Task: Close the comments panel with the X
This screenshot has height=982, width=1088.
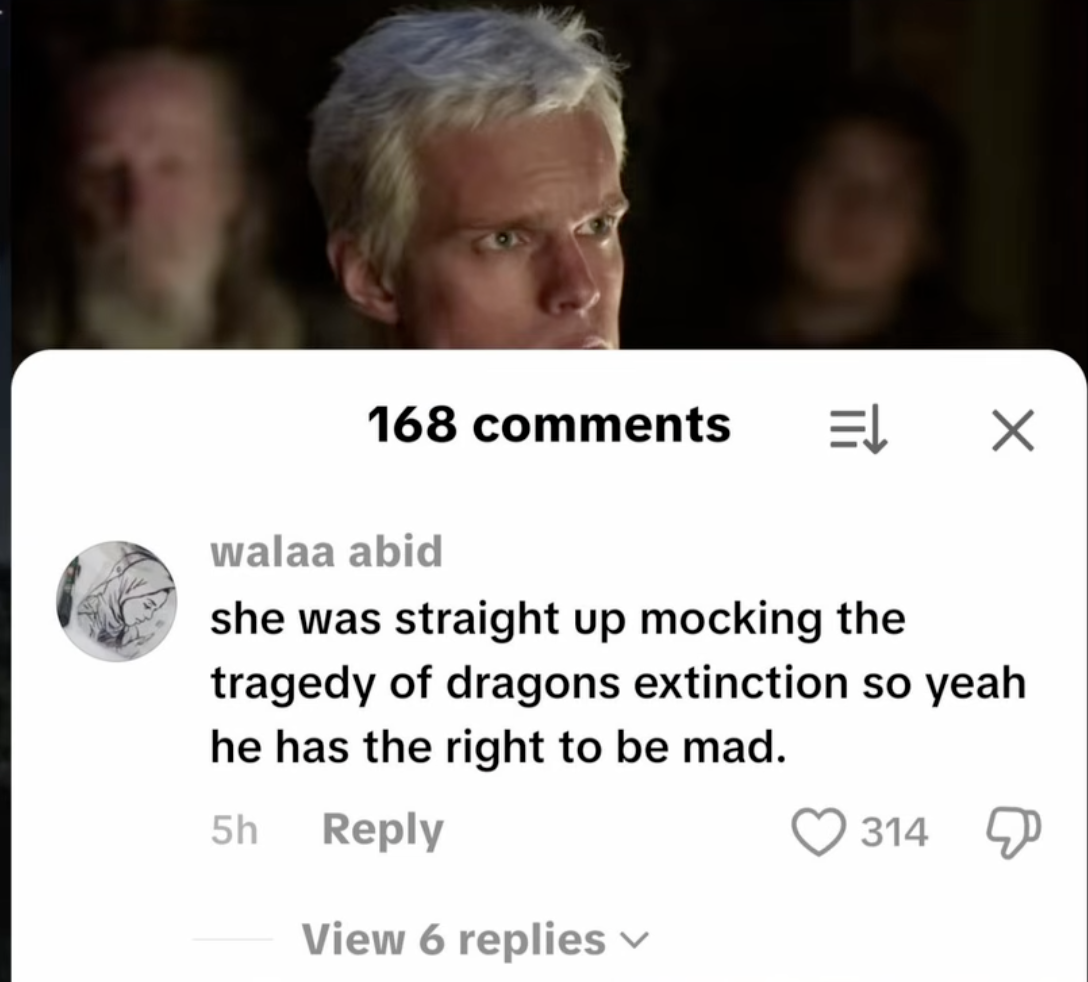Action: pos(1012,430)
